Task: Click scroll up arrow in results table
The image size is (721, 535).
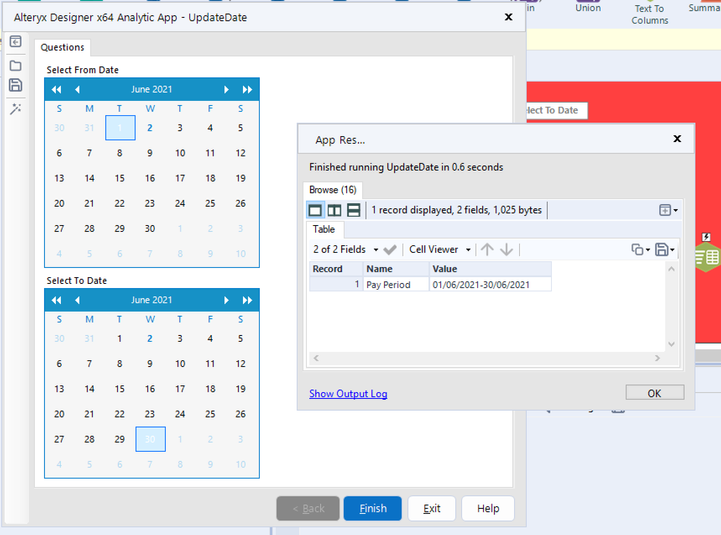Action: 671,269
